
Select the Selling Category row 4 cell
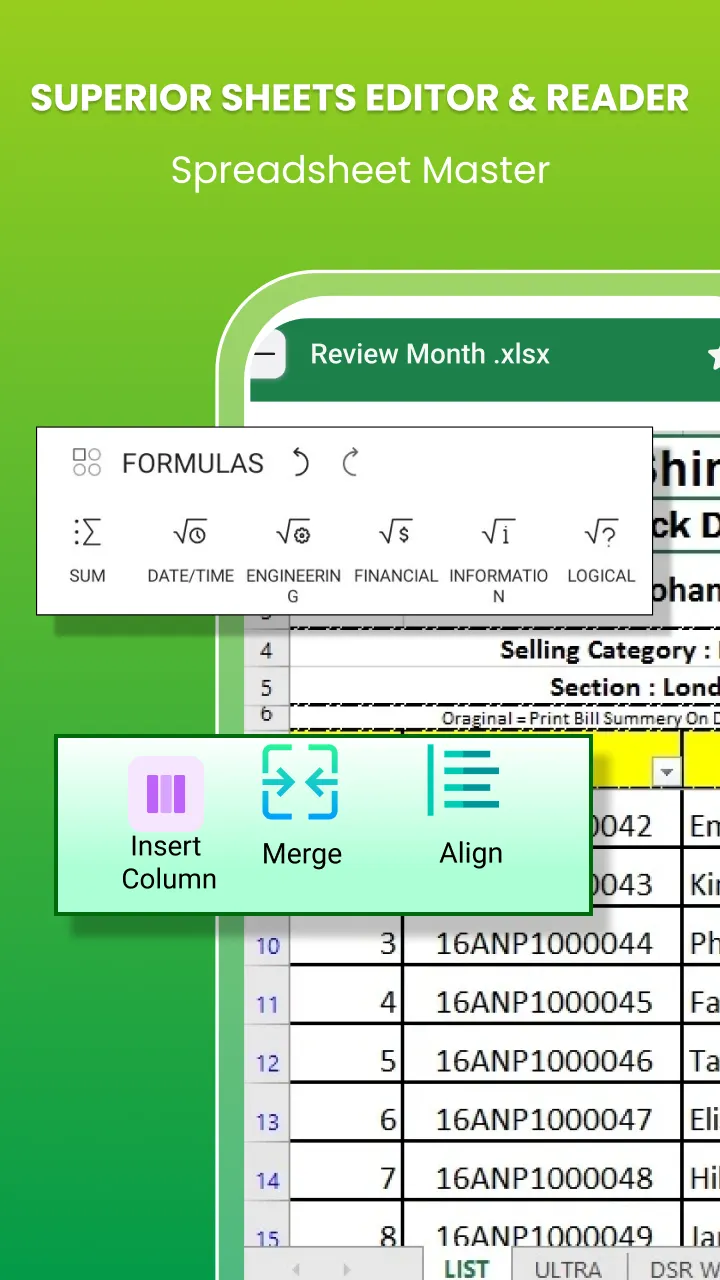click(505, 650)
